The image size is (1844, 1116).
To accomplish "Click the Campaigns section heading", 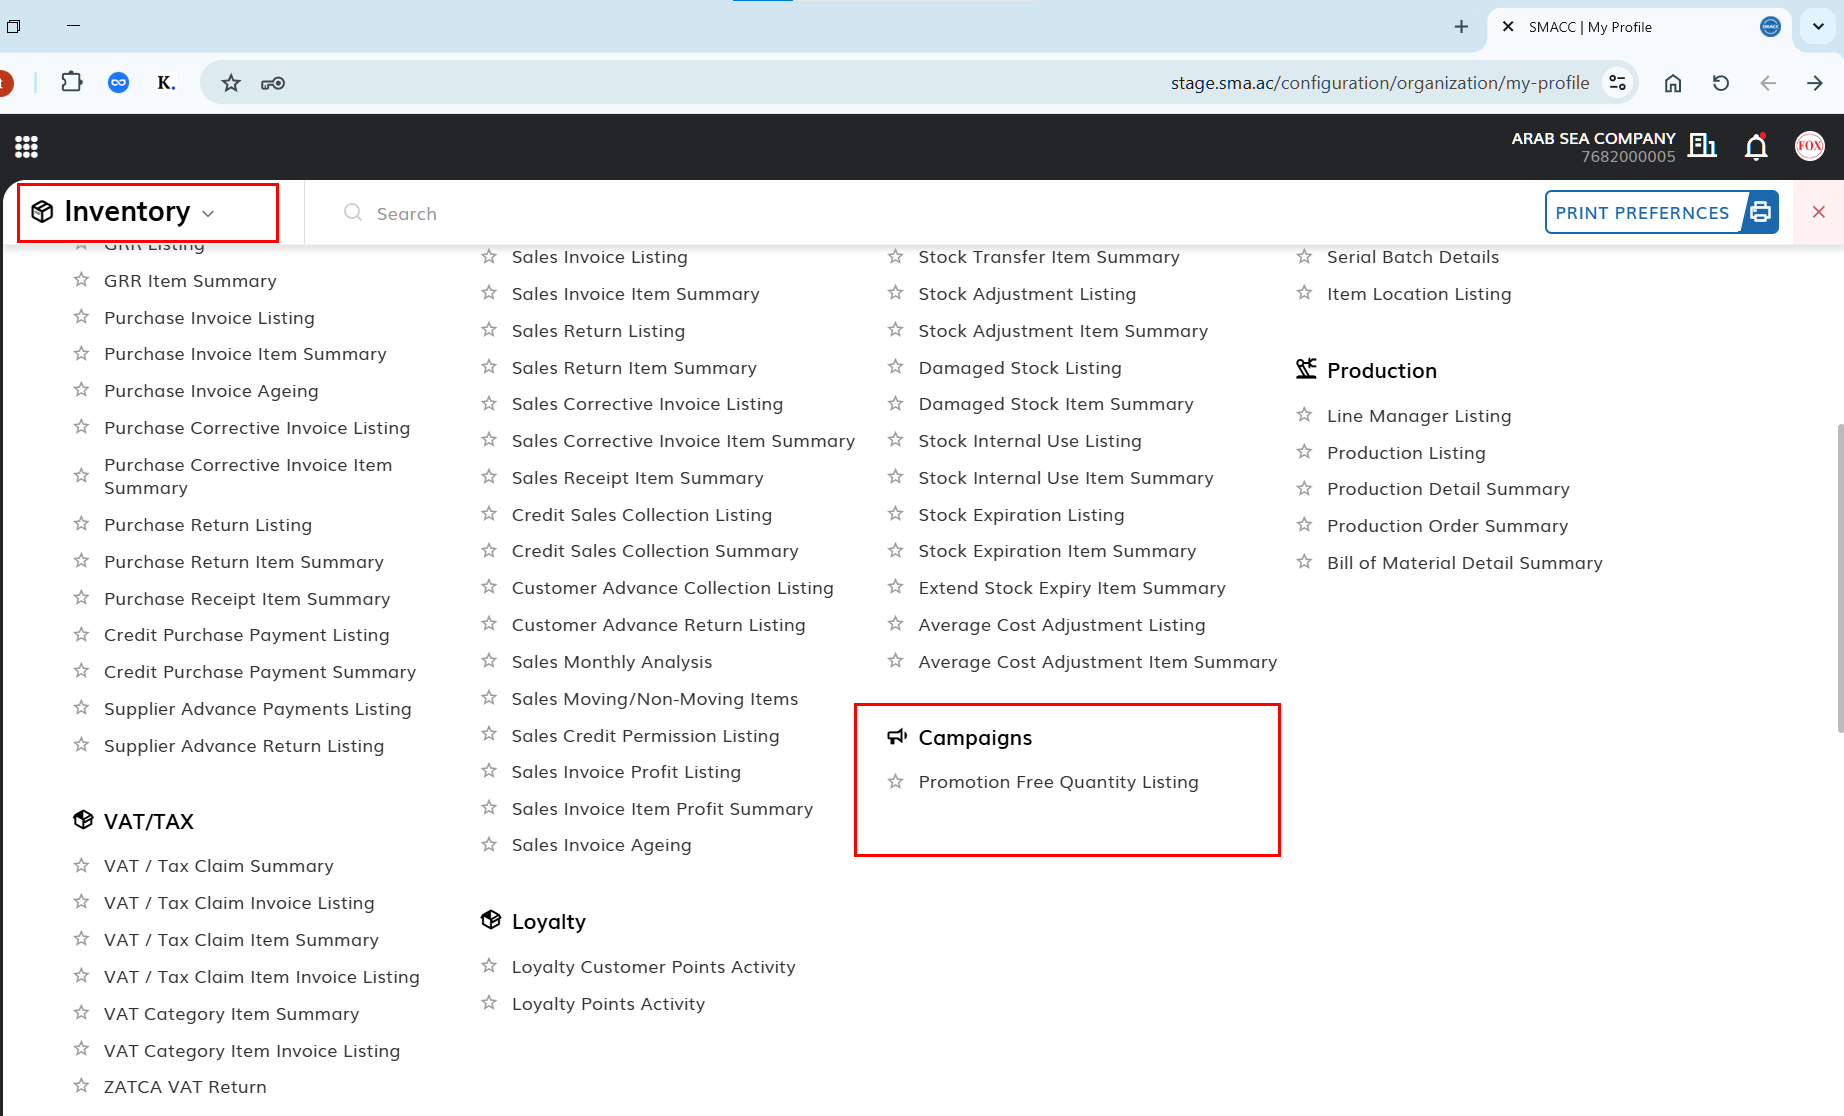I will (975, 737).
